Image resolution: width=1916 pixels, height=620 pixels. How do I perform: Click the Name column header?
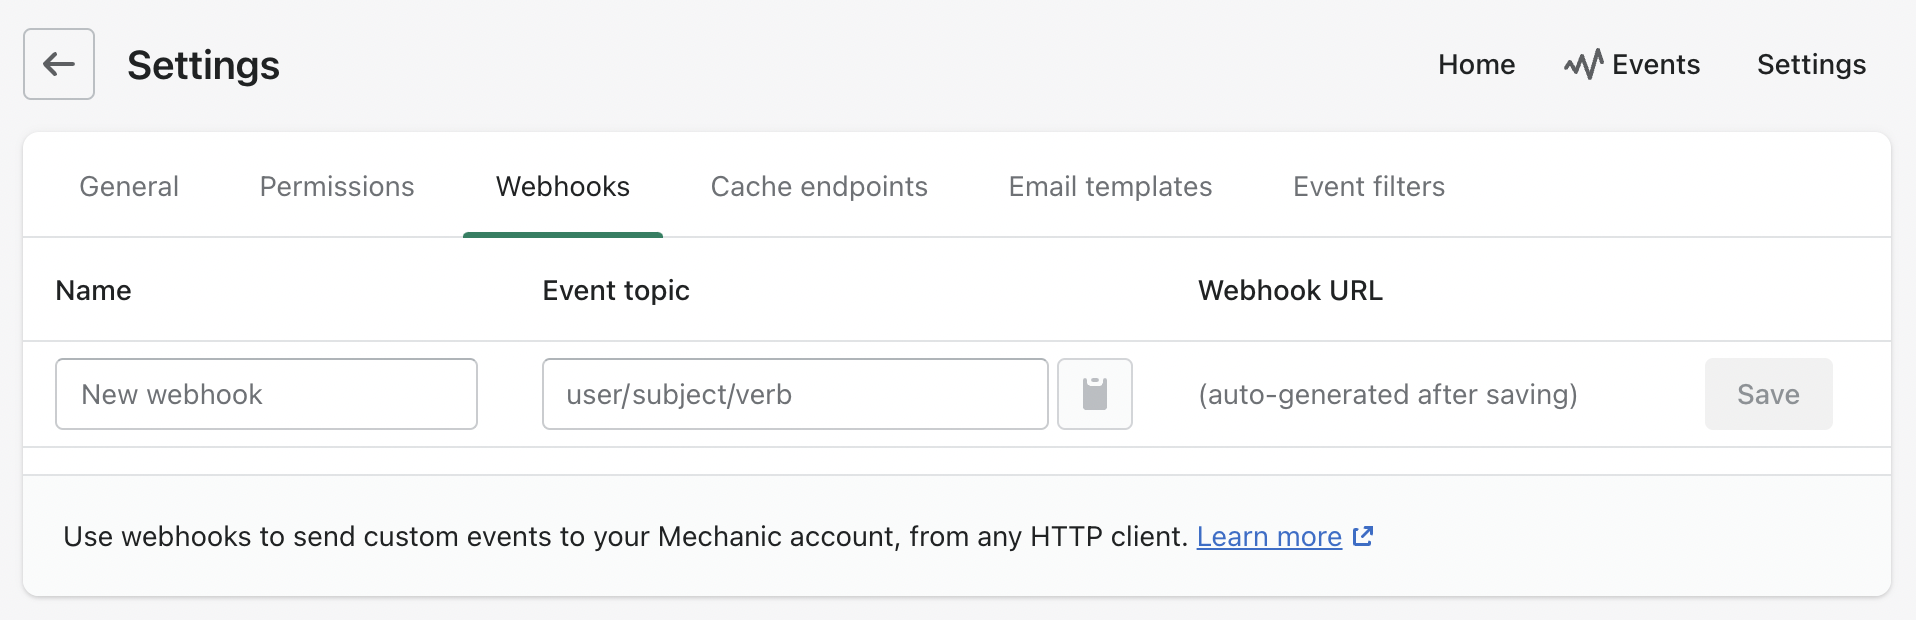tap(94, 291)
